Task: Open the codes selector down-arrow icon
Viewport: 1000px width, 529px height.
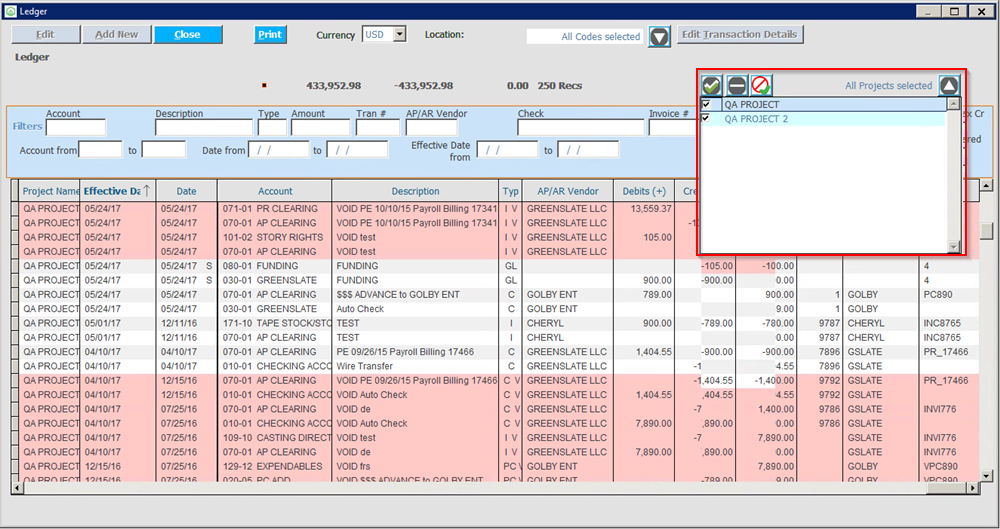Action: pyautogui.click(x=659, y=36)
